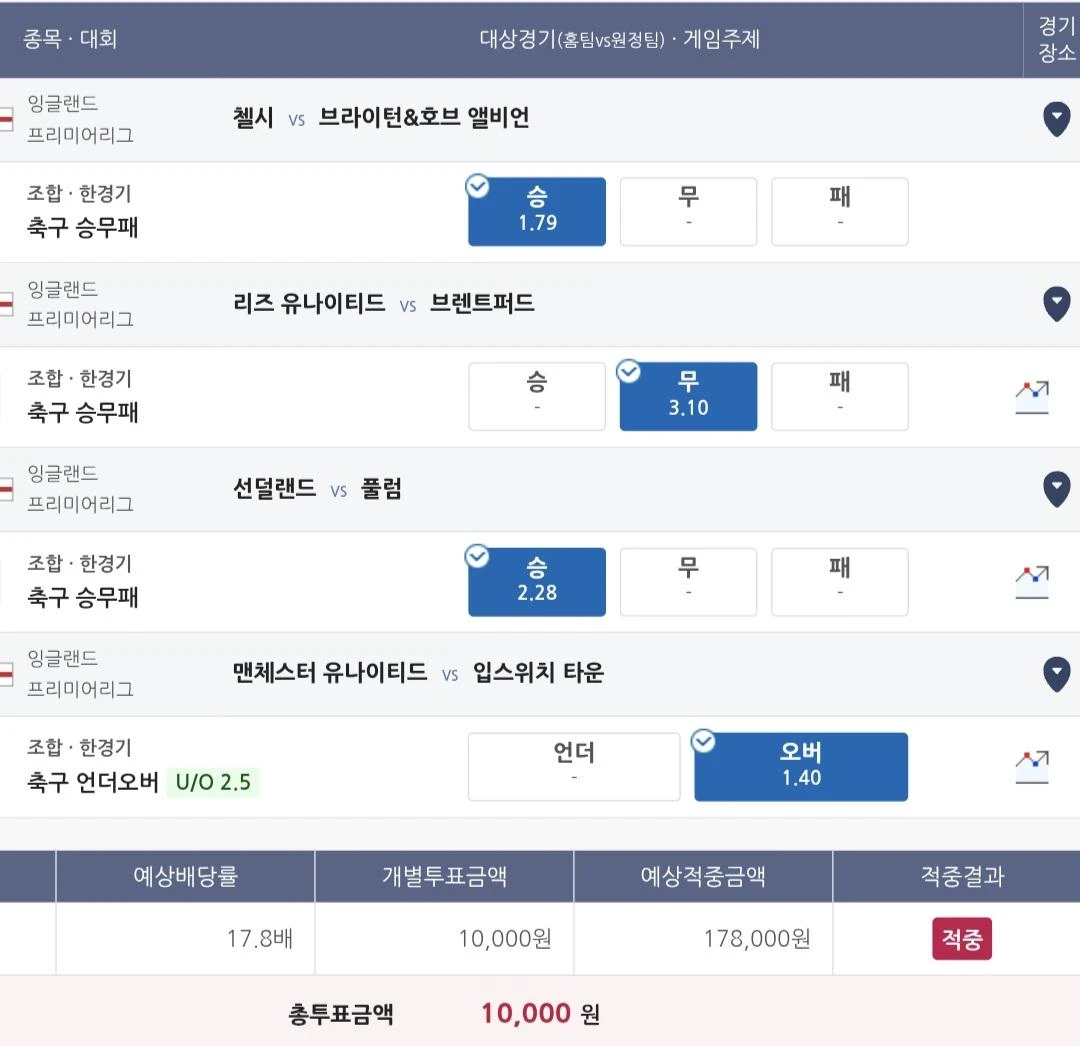Viewport: 1080px width, 1046px height.
Task: Click the 적중 result badge
Action: click(962, 939)
